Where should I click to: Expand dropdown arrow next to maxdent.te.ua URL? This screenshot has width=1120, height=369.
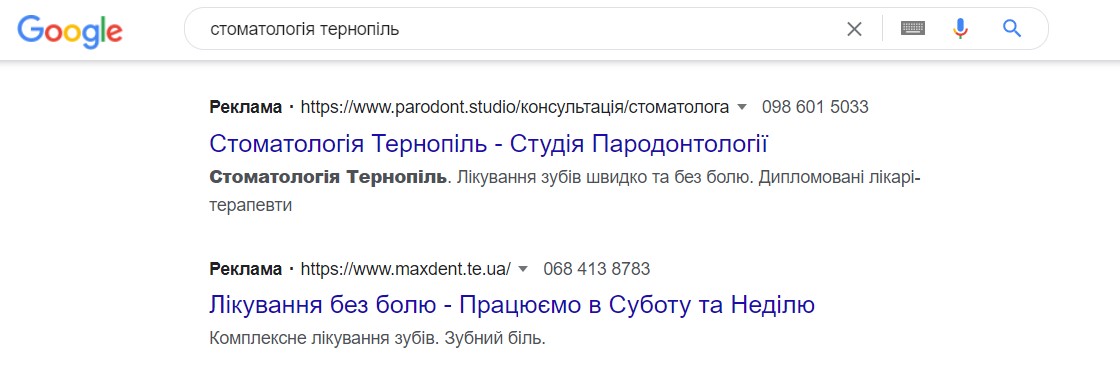(x=523, y=270)
